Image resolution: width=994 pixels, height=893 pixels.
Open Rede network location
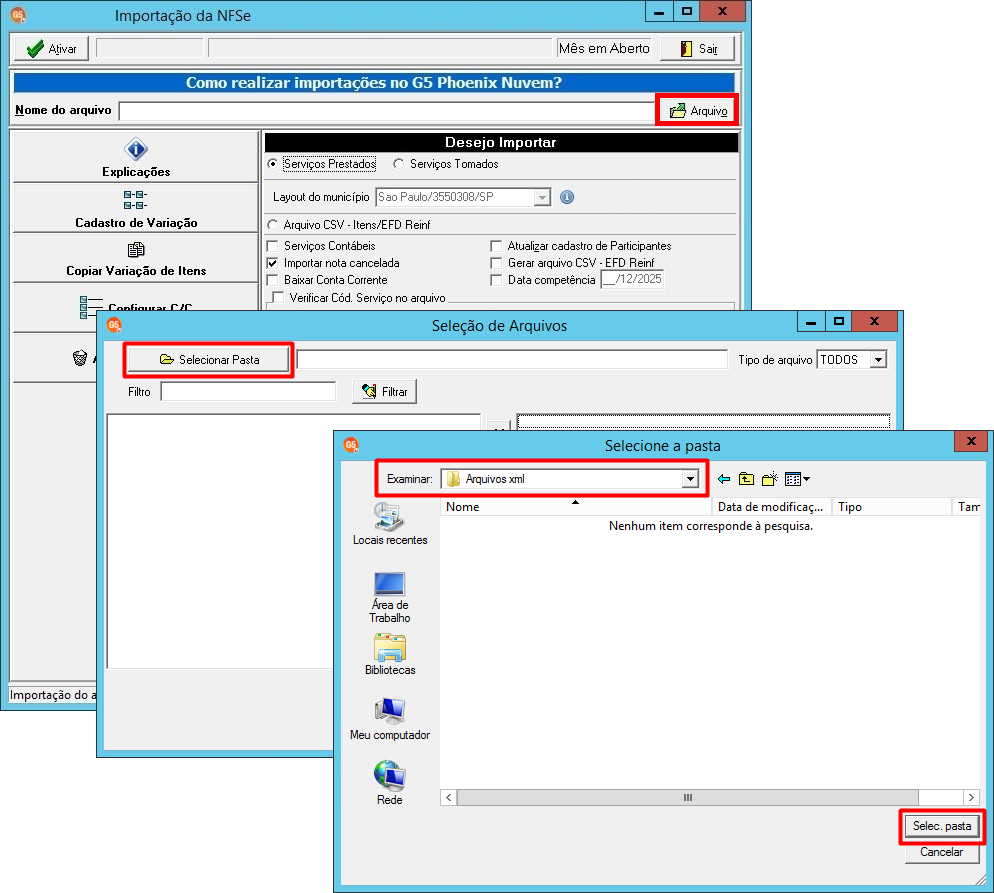coord(390,783)
